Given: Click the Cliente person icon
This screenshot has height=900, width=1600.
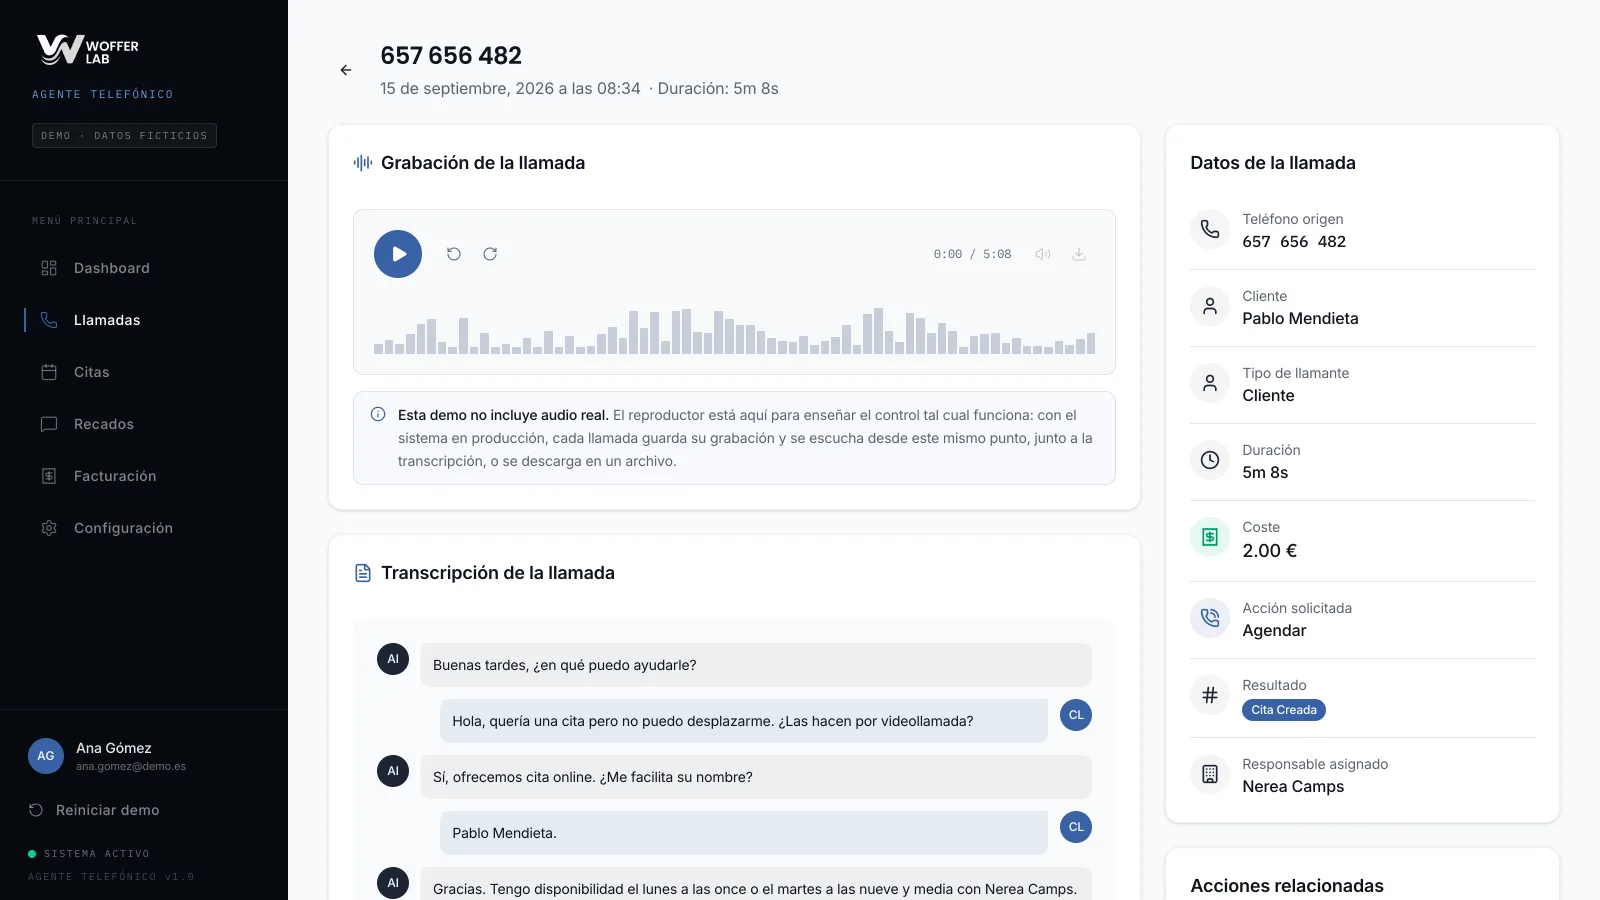Looking at the screenshot, I should [1210, 306].
